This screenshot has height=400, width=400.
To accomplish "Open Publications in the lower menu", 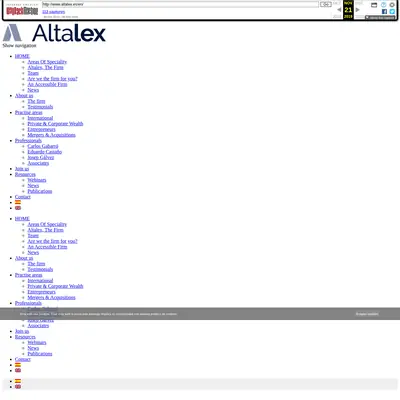I will (40, 354).
